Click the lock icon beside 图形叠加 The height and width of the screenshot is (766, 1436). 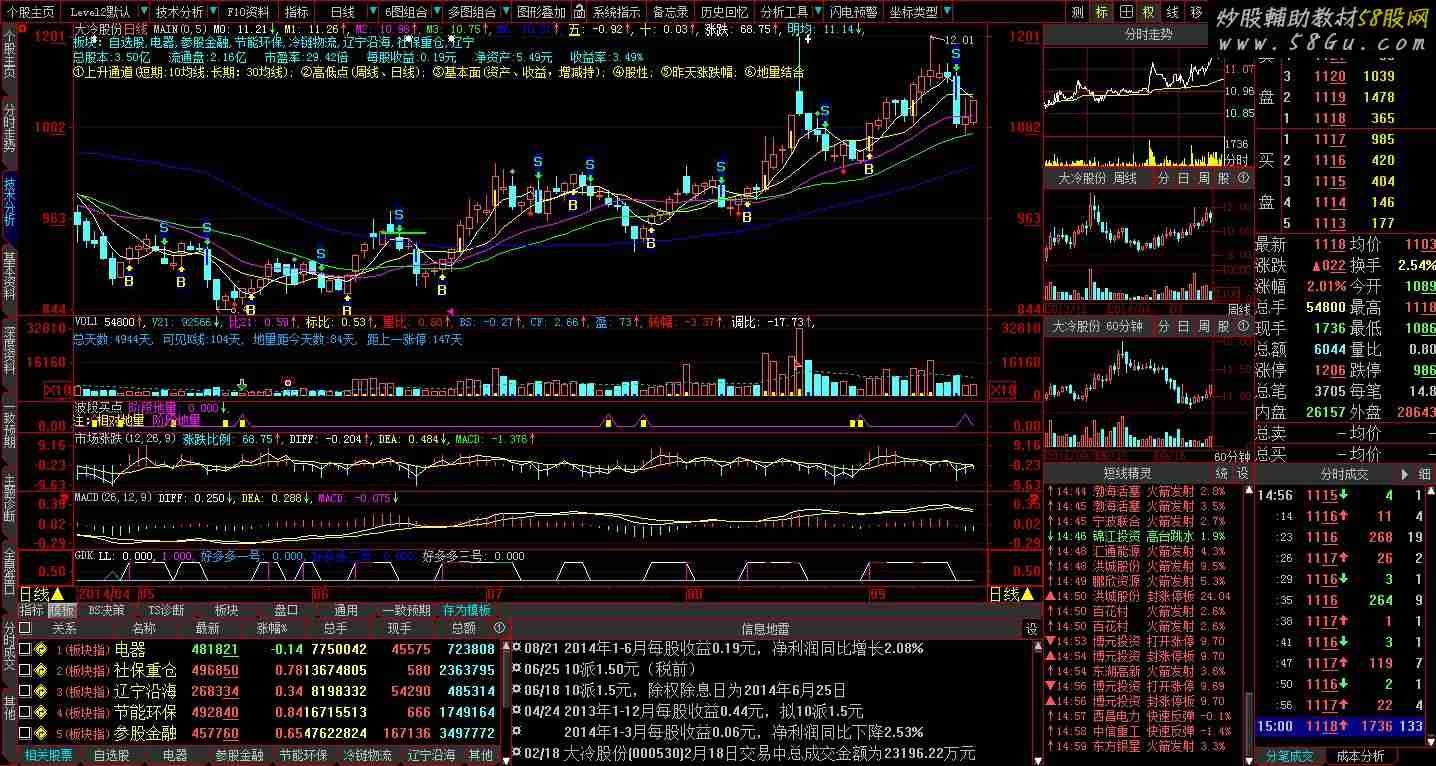tap(578, 12)
